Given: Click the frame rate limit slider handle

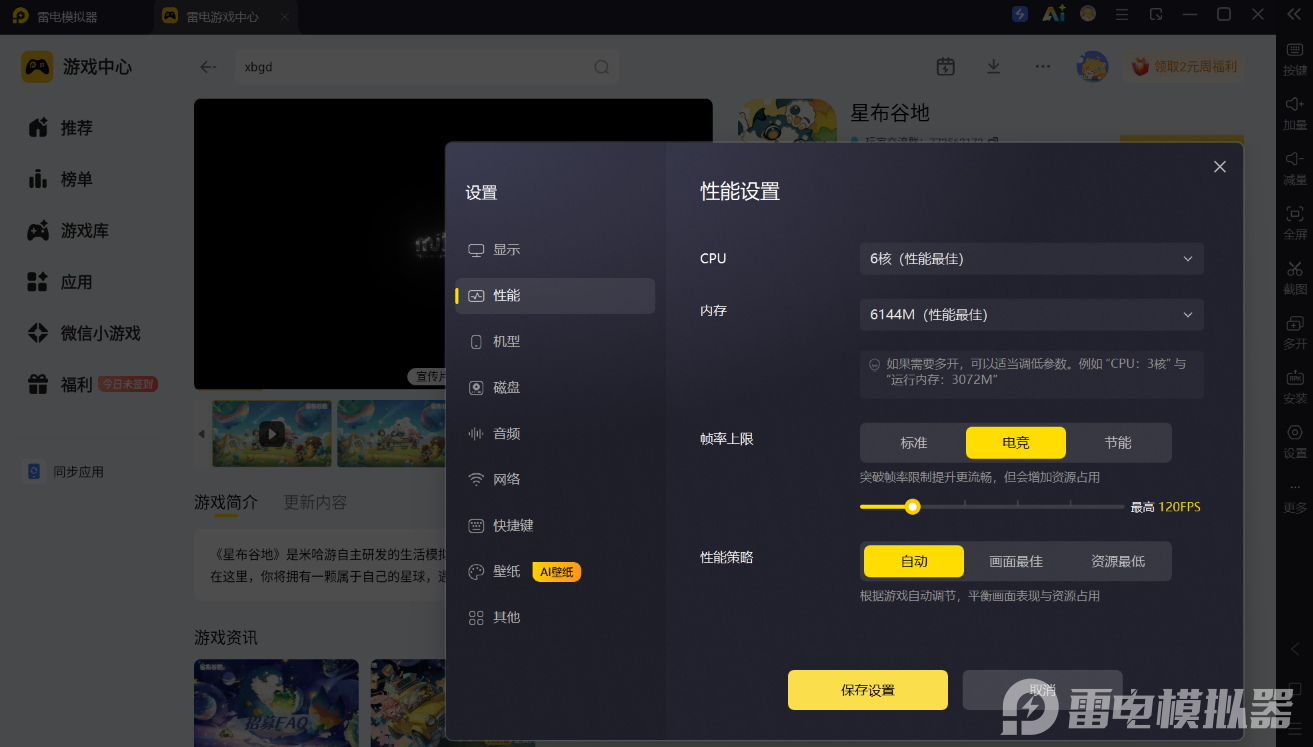Looking at the screenshot, I should (912, 506).
